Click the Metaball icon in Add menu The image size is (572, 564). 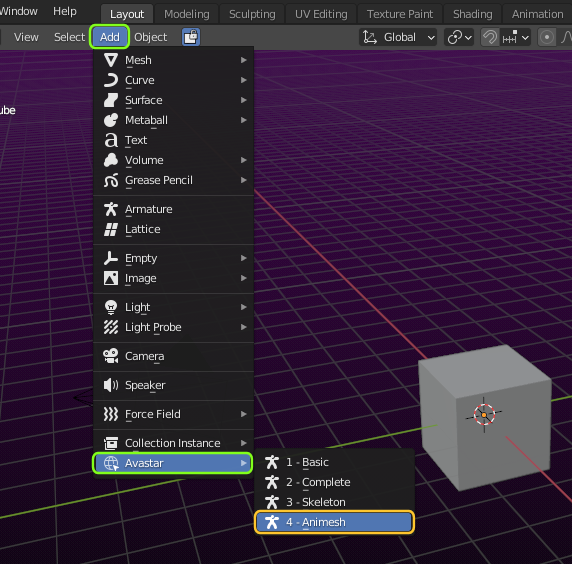(111, 120)
